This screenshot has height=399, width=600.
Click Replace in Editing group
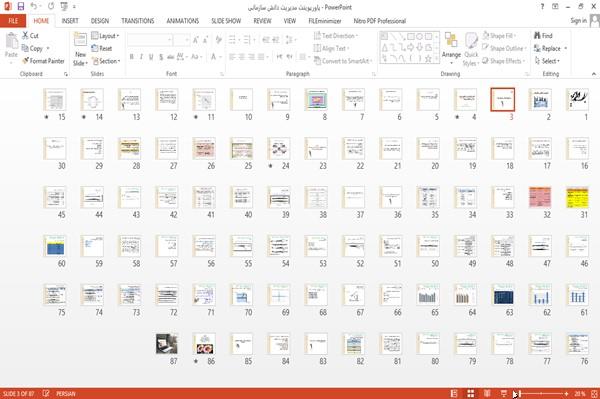click(550, 48)
